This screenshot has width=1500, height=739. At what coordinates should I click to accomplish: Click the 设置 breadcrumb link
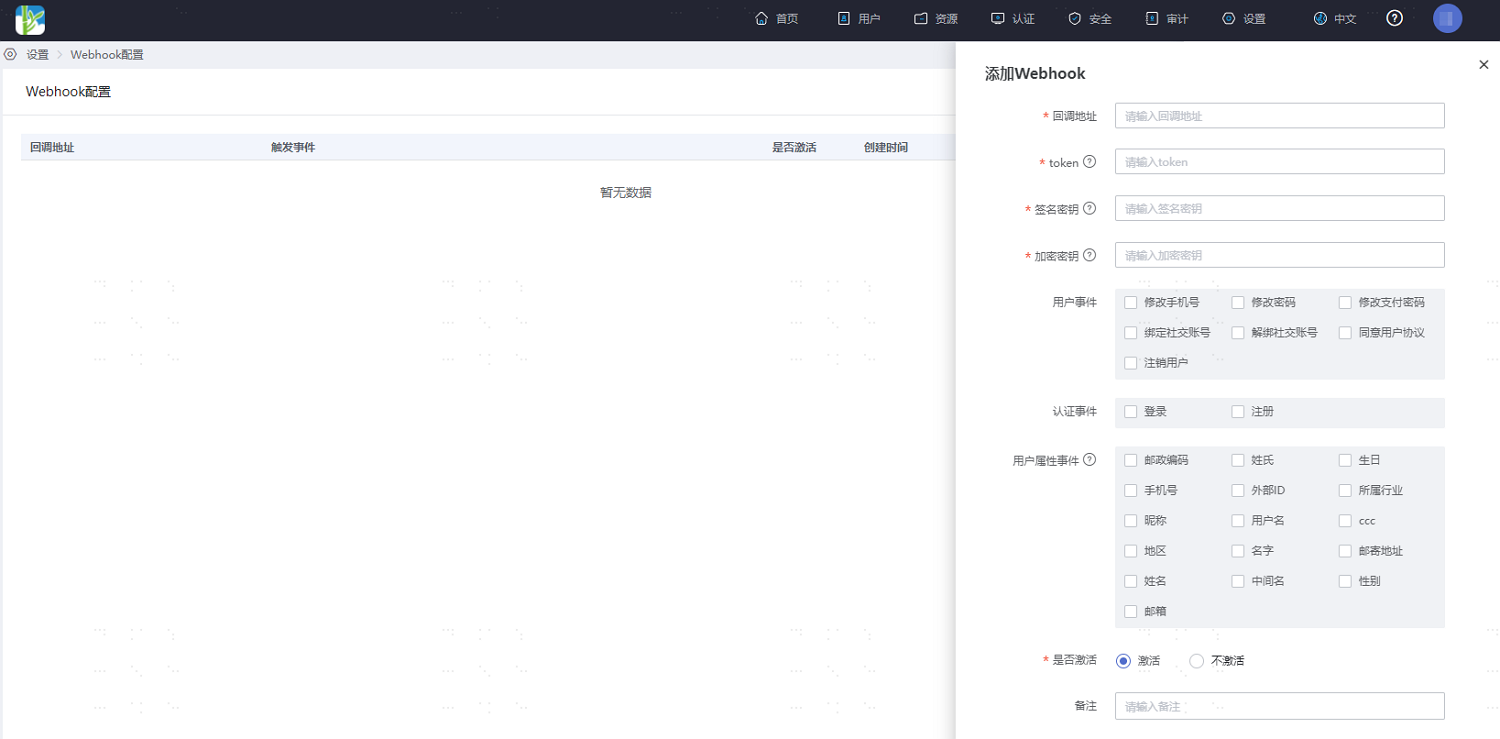tap(38, 55)
